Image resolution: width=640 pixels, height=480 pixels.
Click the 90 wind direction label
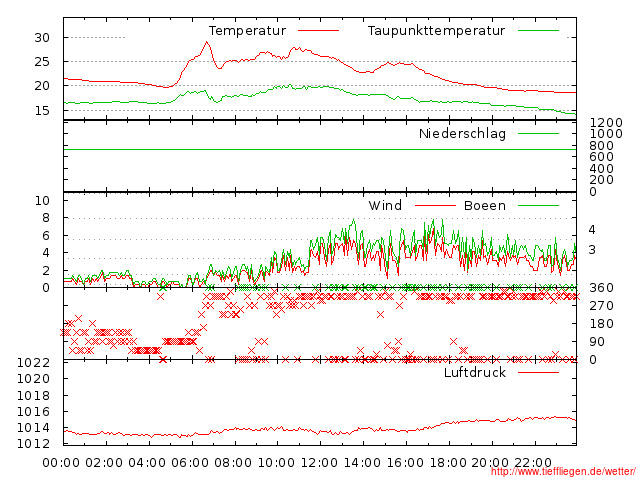[x=597, y=342]
